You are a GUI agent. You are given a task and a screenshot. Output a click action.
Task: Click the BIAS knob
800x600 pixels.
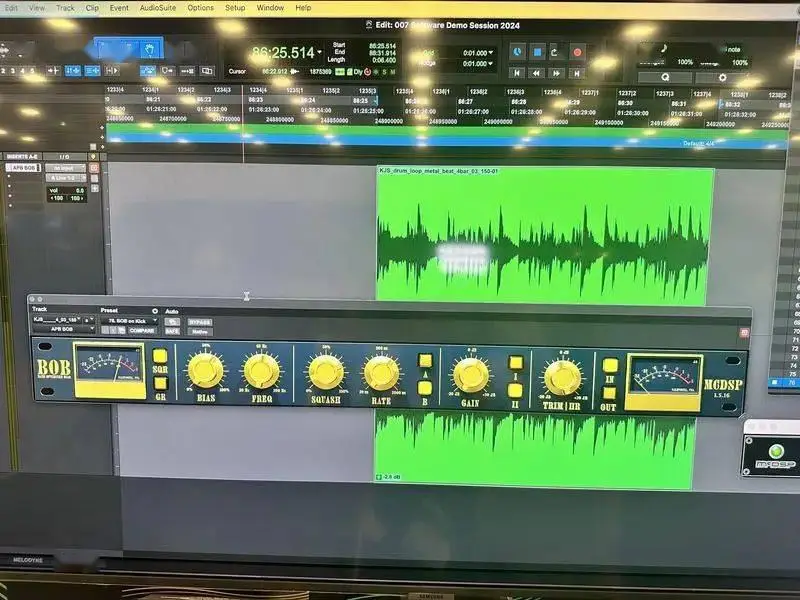click(x=205, y=372)
